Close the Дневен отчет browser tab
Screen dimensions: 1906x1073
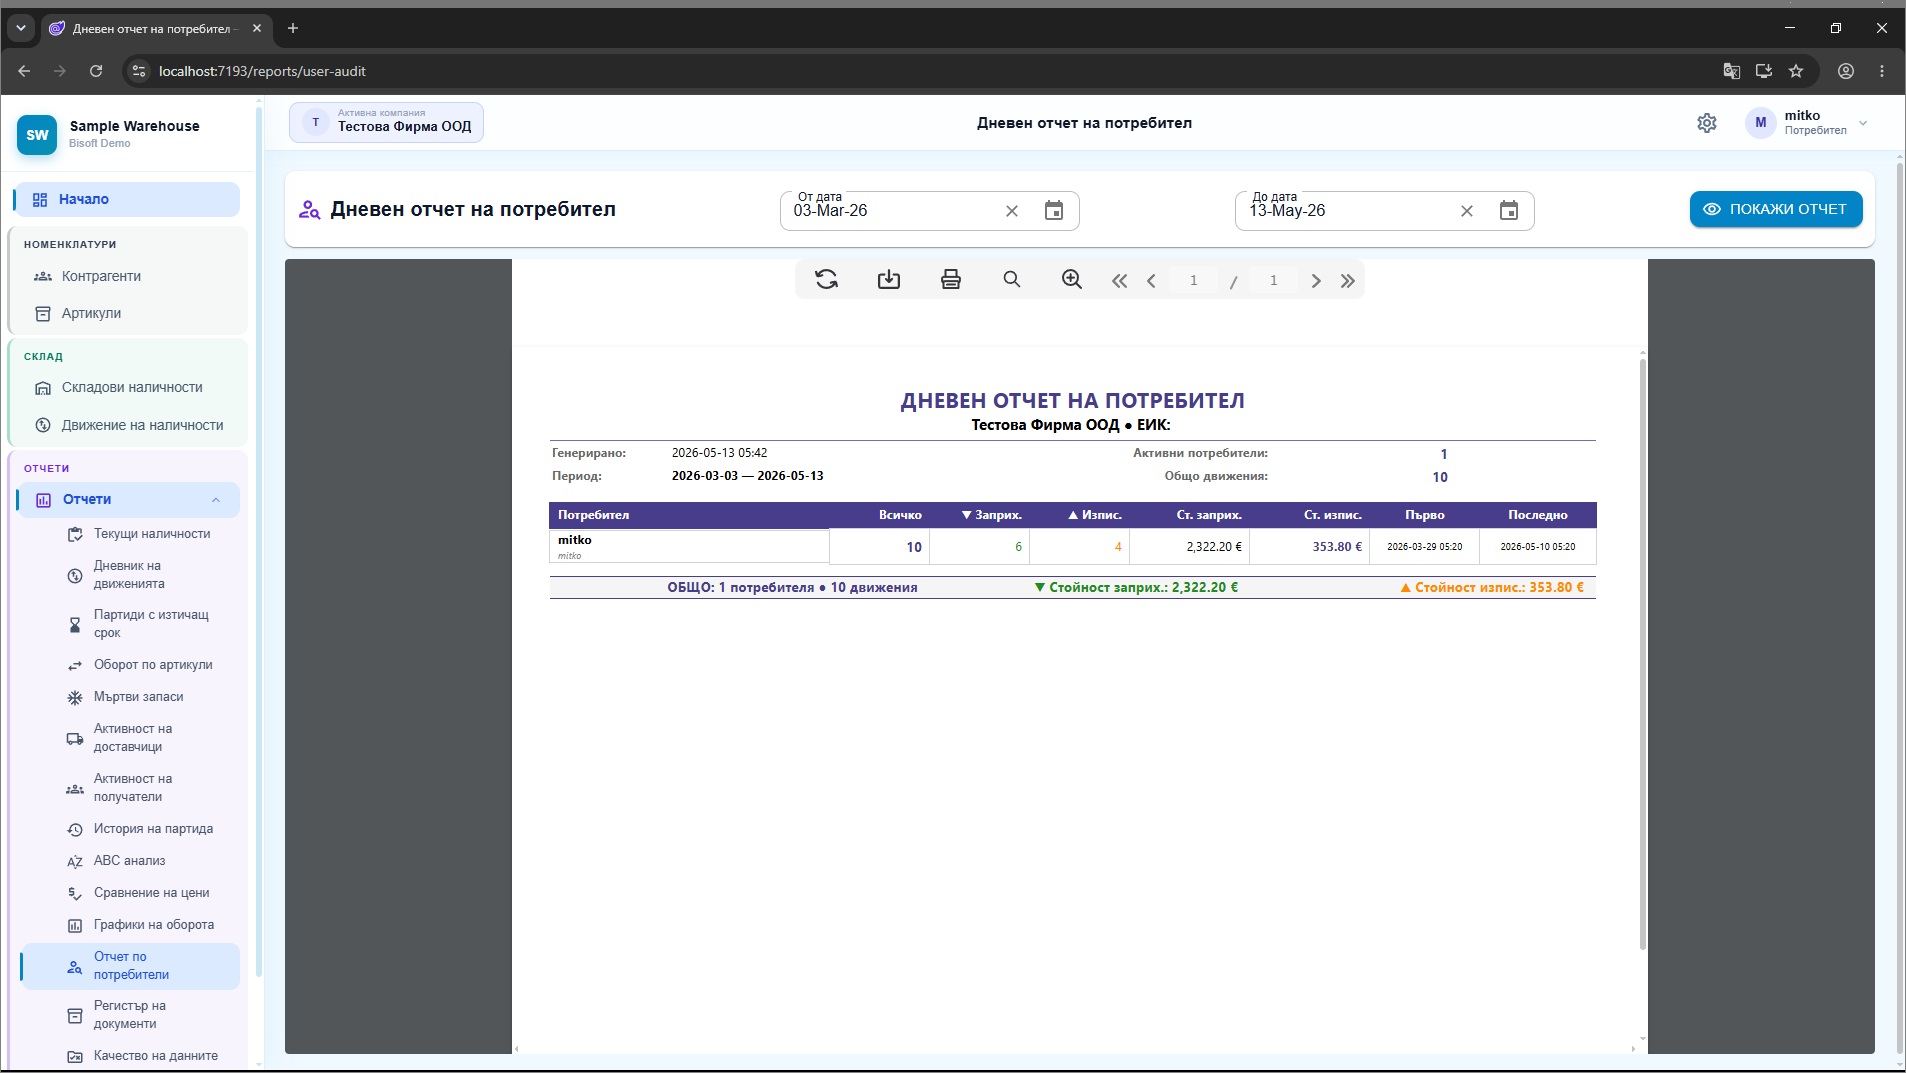pos(257,28)
